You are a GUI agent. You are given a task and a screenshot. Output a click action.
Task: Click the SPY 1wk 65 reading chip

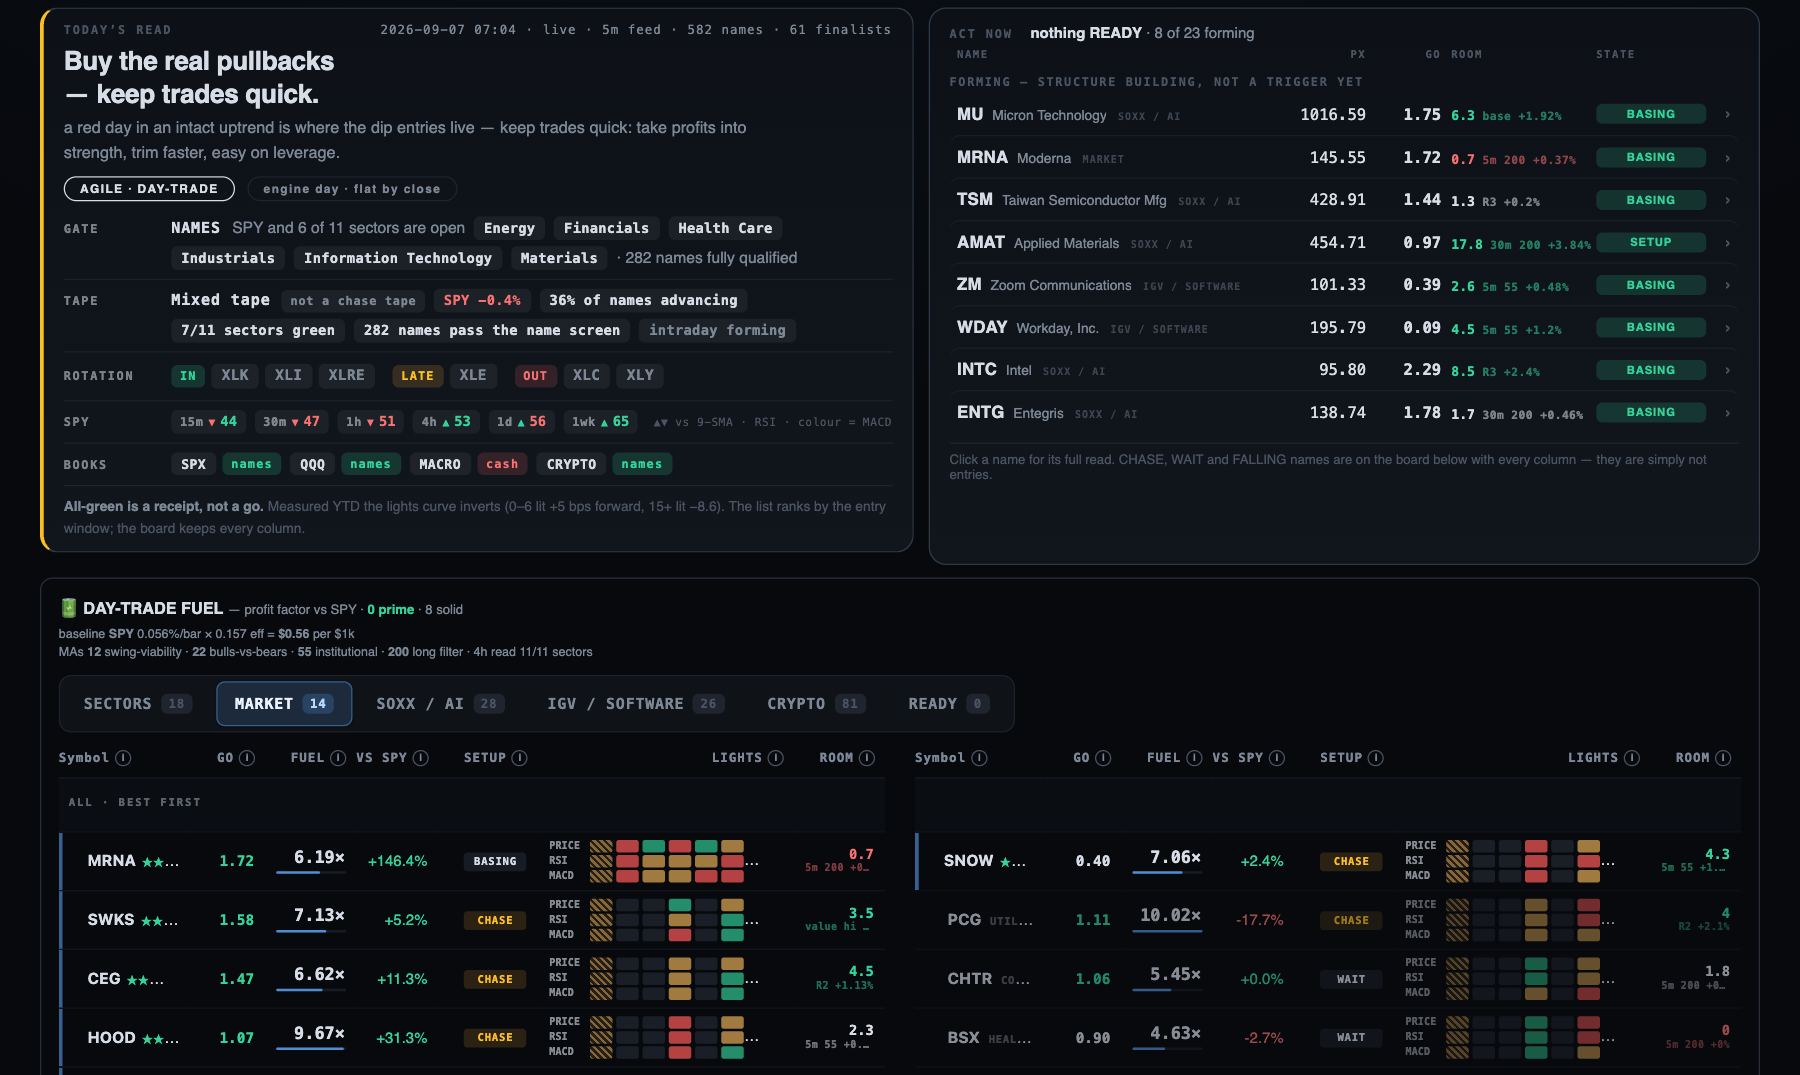(x=600, y=422)
